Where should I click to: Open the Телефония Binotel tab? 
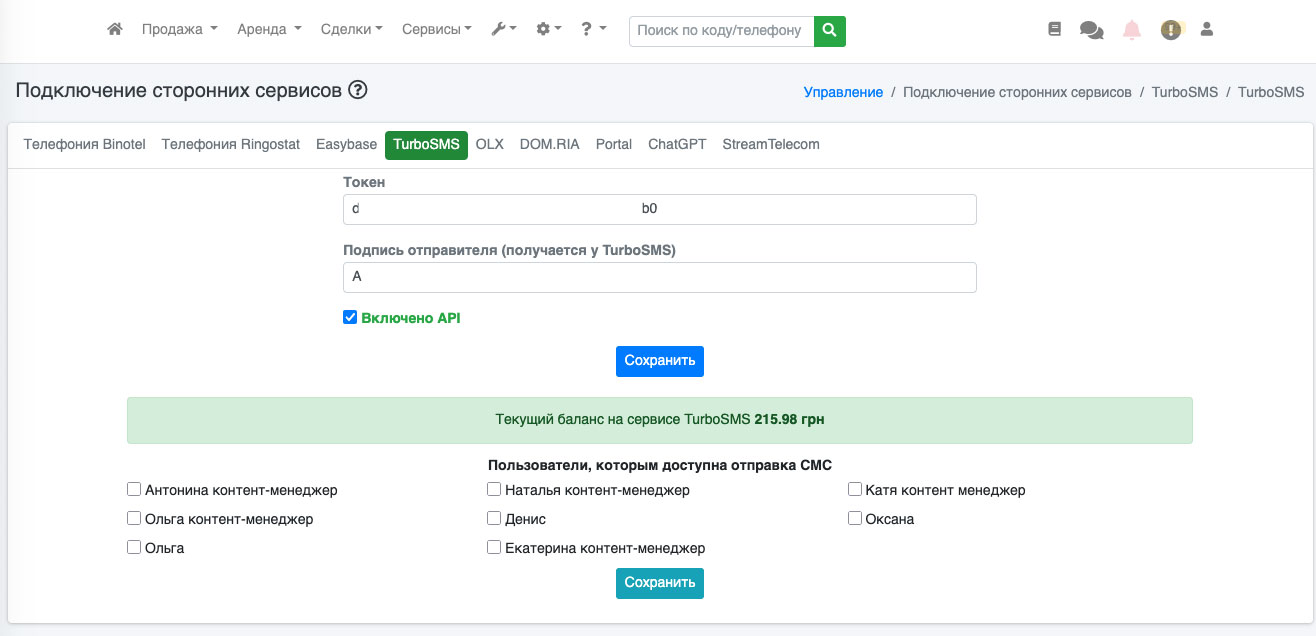[85, 144]
